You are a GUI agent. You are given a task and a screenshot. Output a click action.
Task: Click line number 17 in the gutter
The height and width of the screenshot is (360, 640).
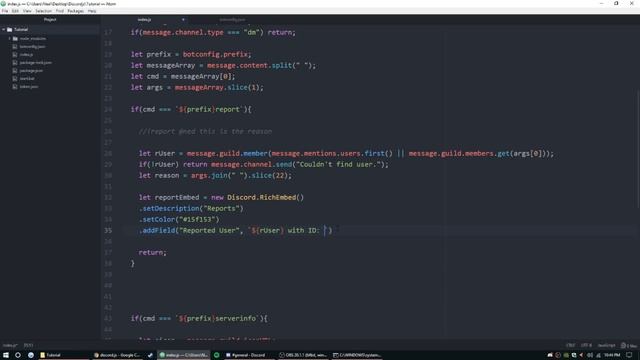pyautogui.click(x=108, y=32)
